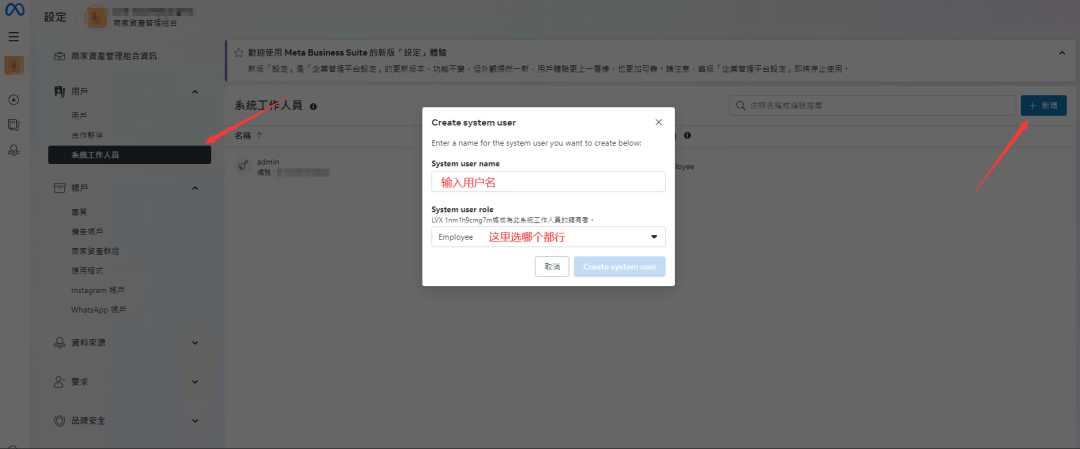This screenshot has height=449, width=1080.
Task: Open the hamburger menu
Action: (14, 37)
